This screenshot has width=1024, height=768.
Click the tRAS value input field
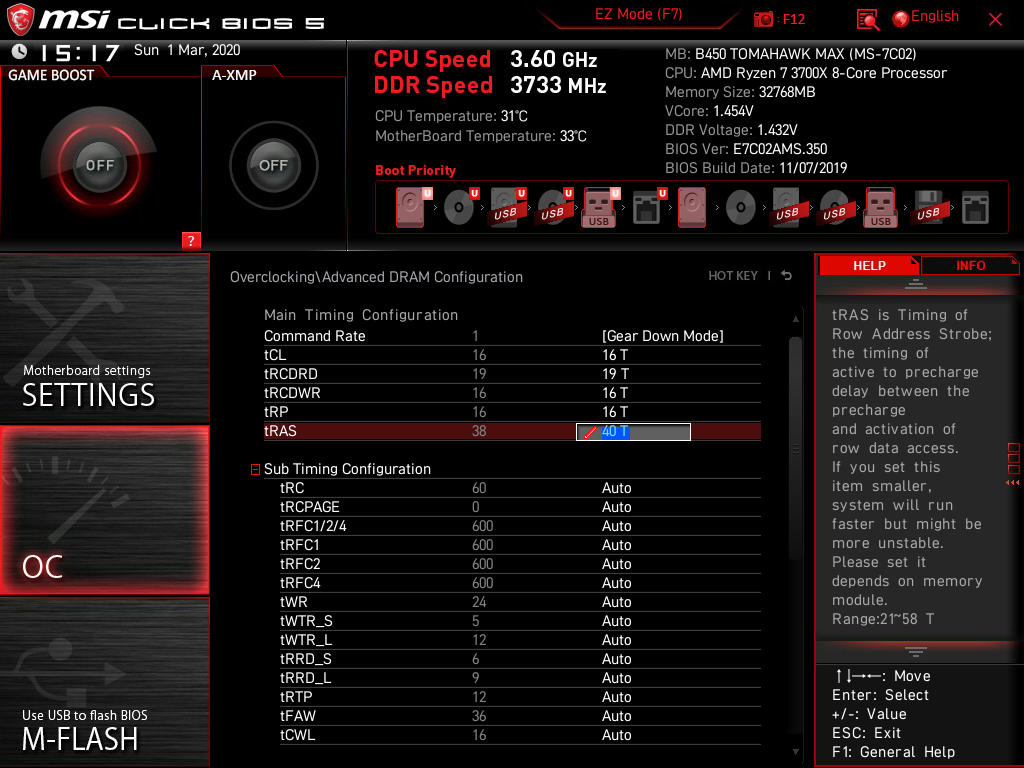[633, 432]
